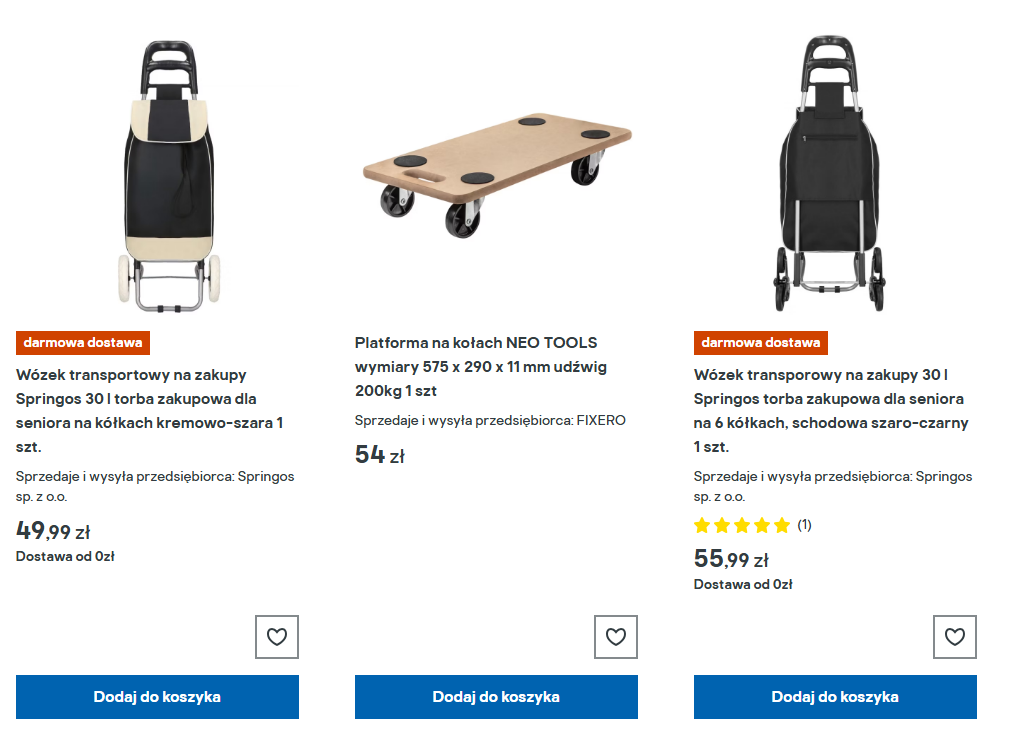View the wooden wheeled platform photo
Screen dimensions: 1020x738
tap(497, 175)
